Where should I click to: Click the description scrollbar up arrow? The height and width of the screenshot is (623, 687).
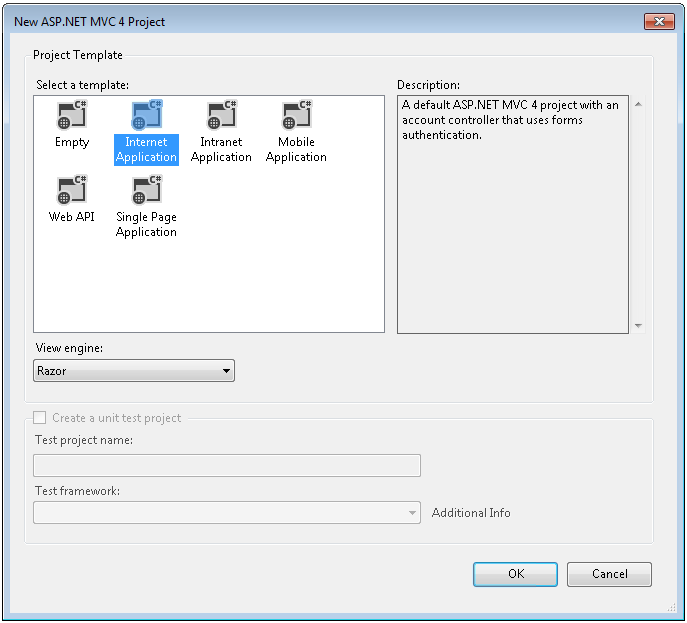point(638,104)
